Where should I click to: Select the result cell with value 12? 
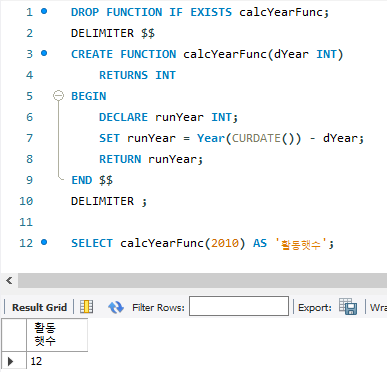click(57, 361)
